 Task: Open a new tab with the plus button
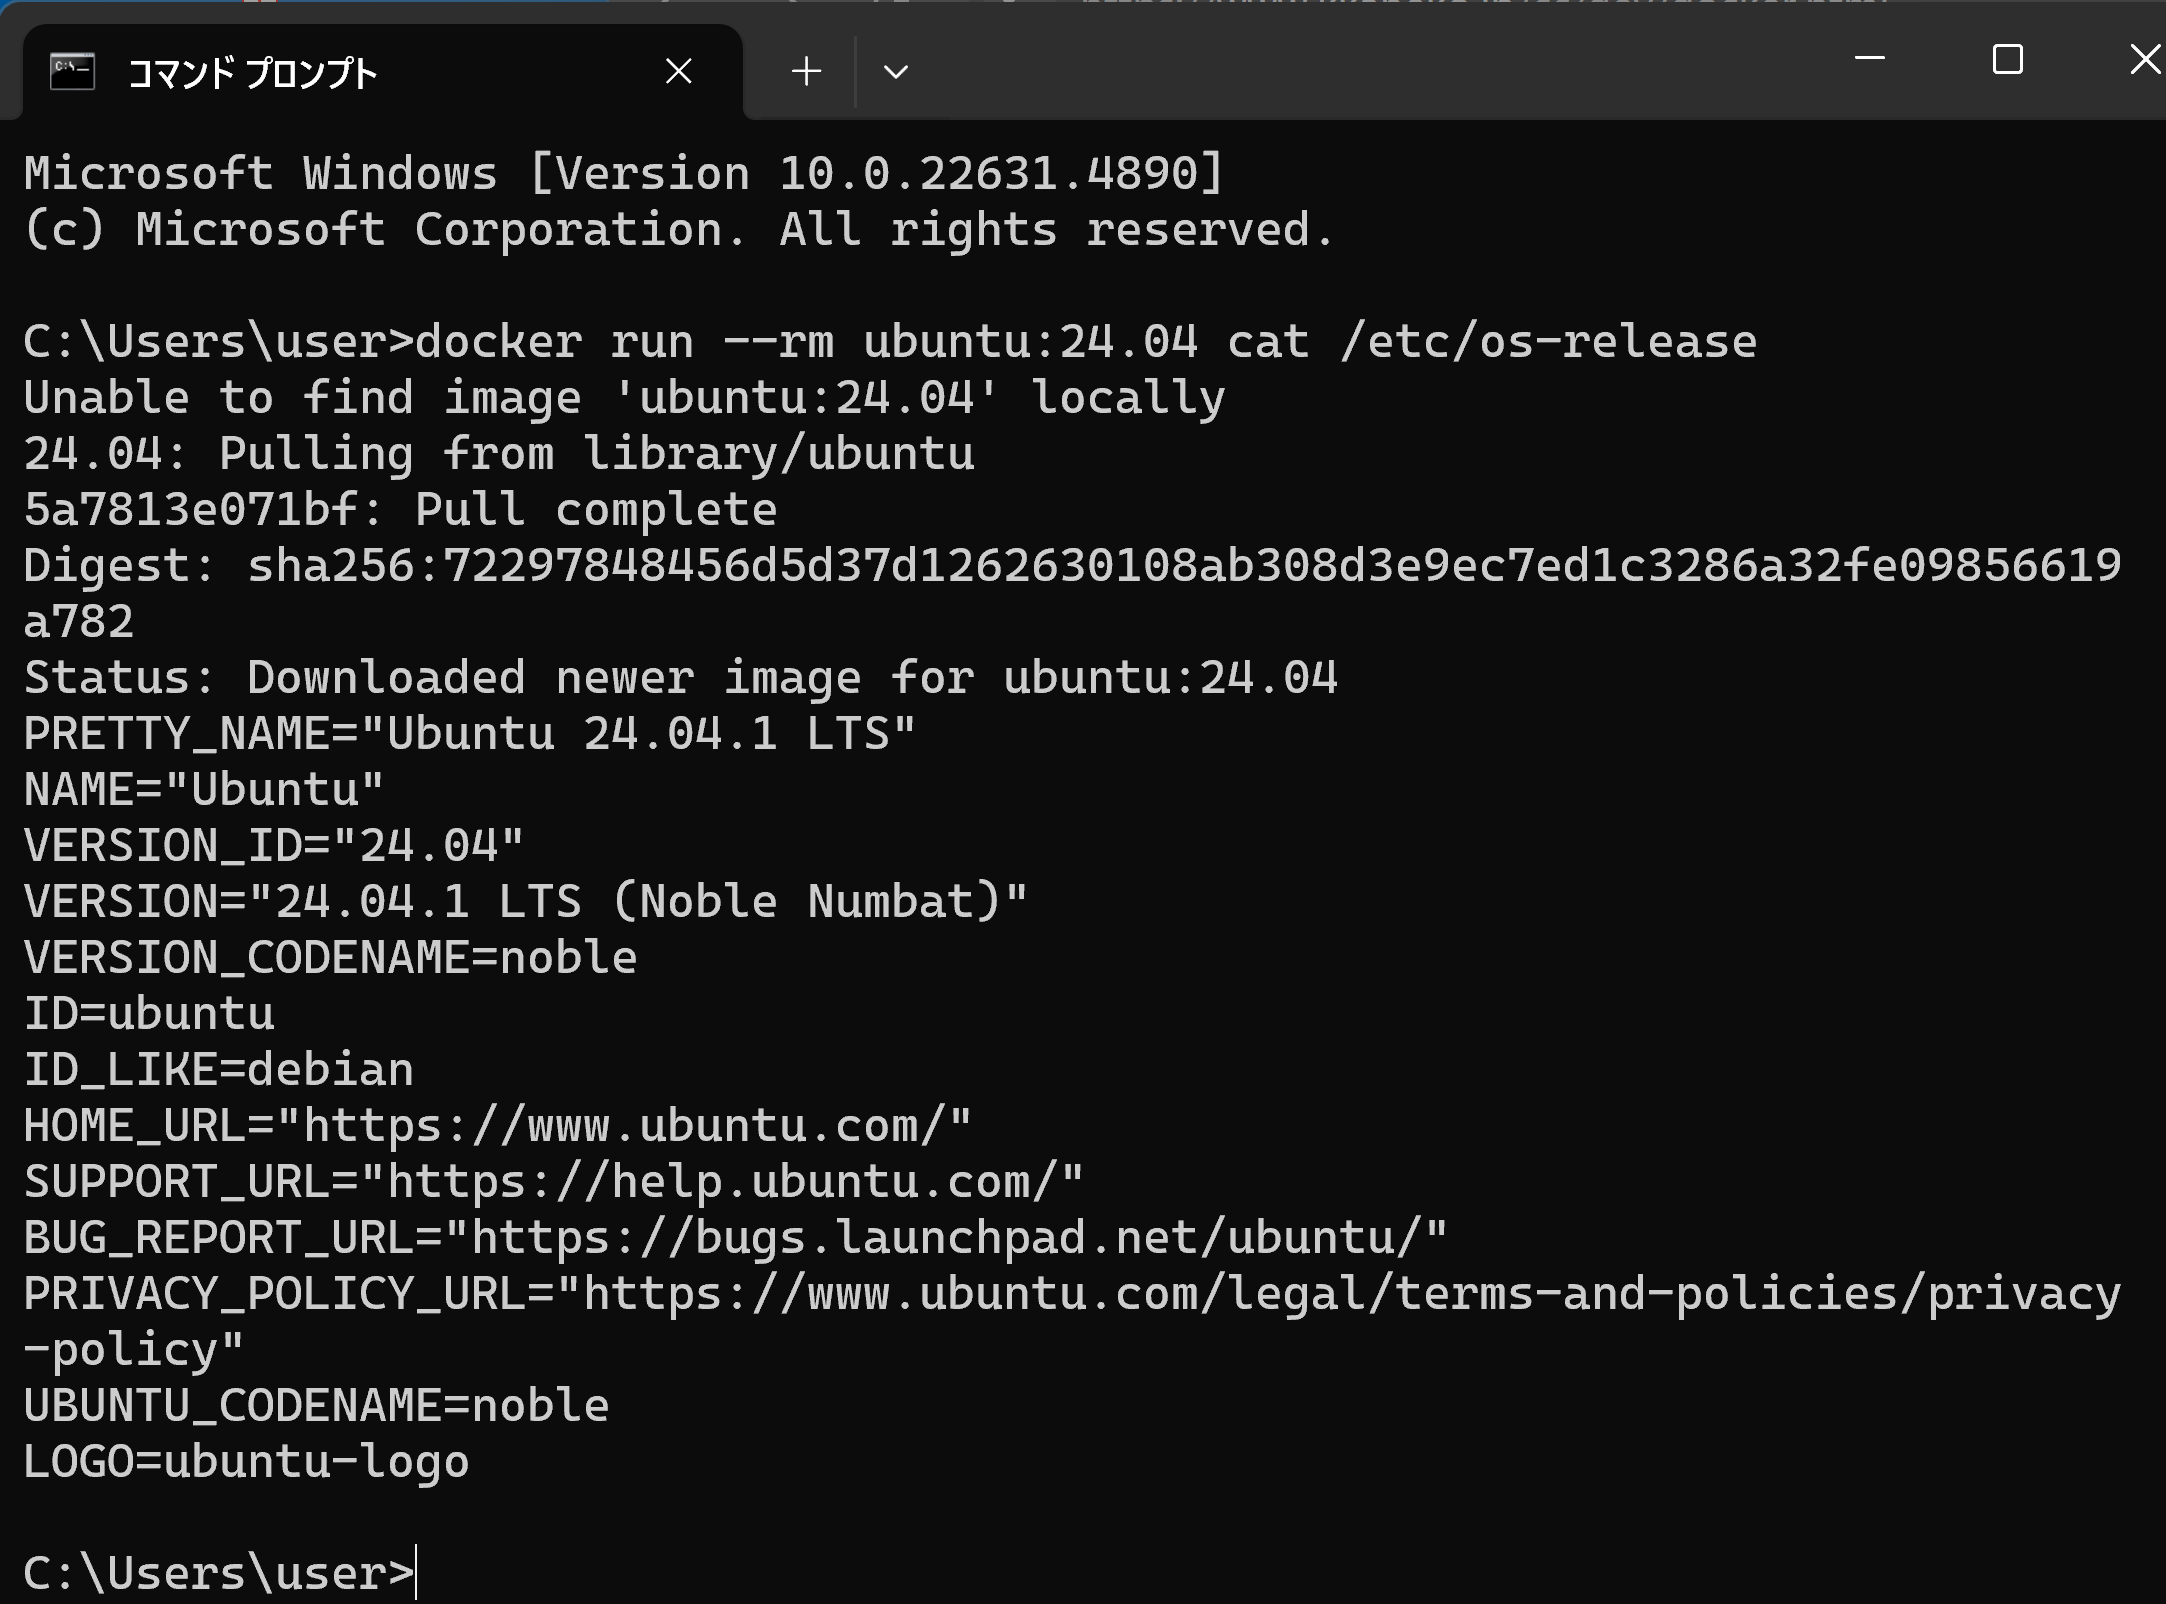[806, 72]
